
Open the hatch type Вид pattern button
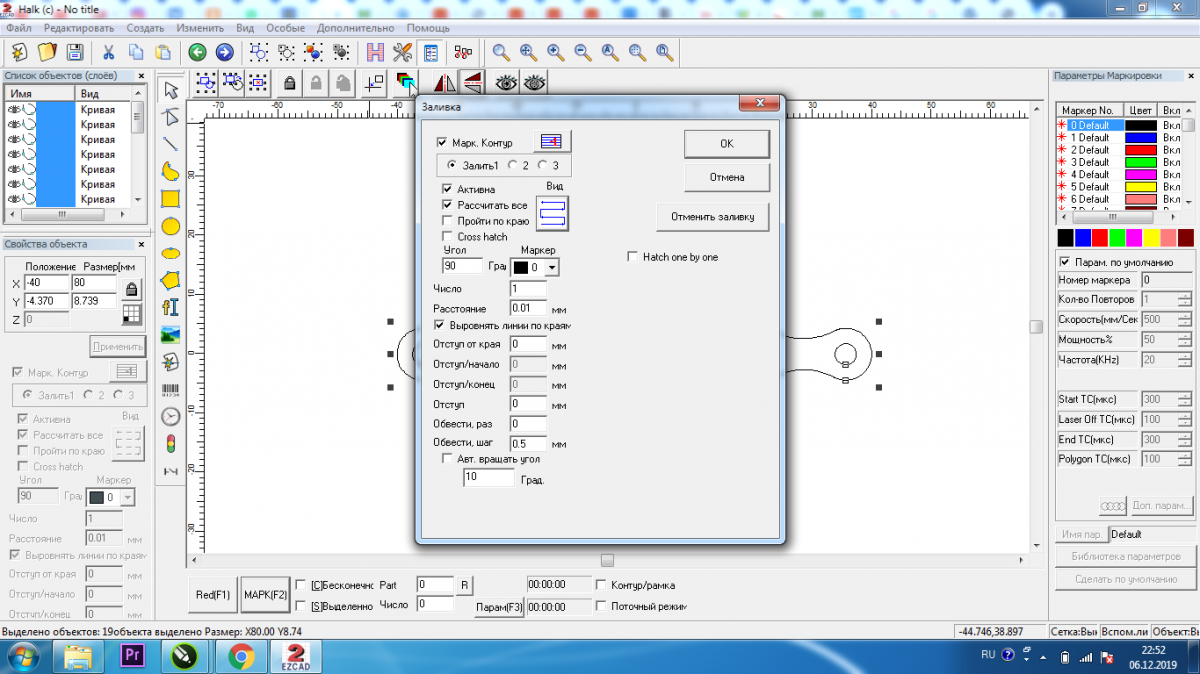(552, 212)
